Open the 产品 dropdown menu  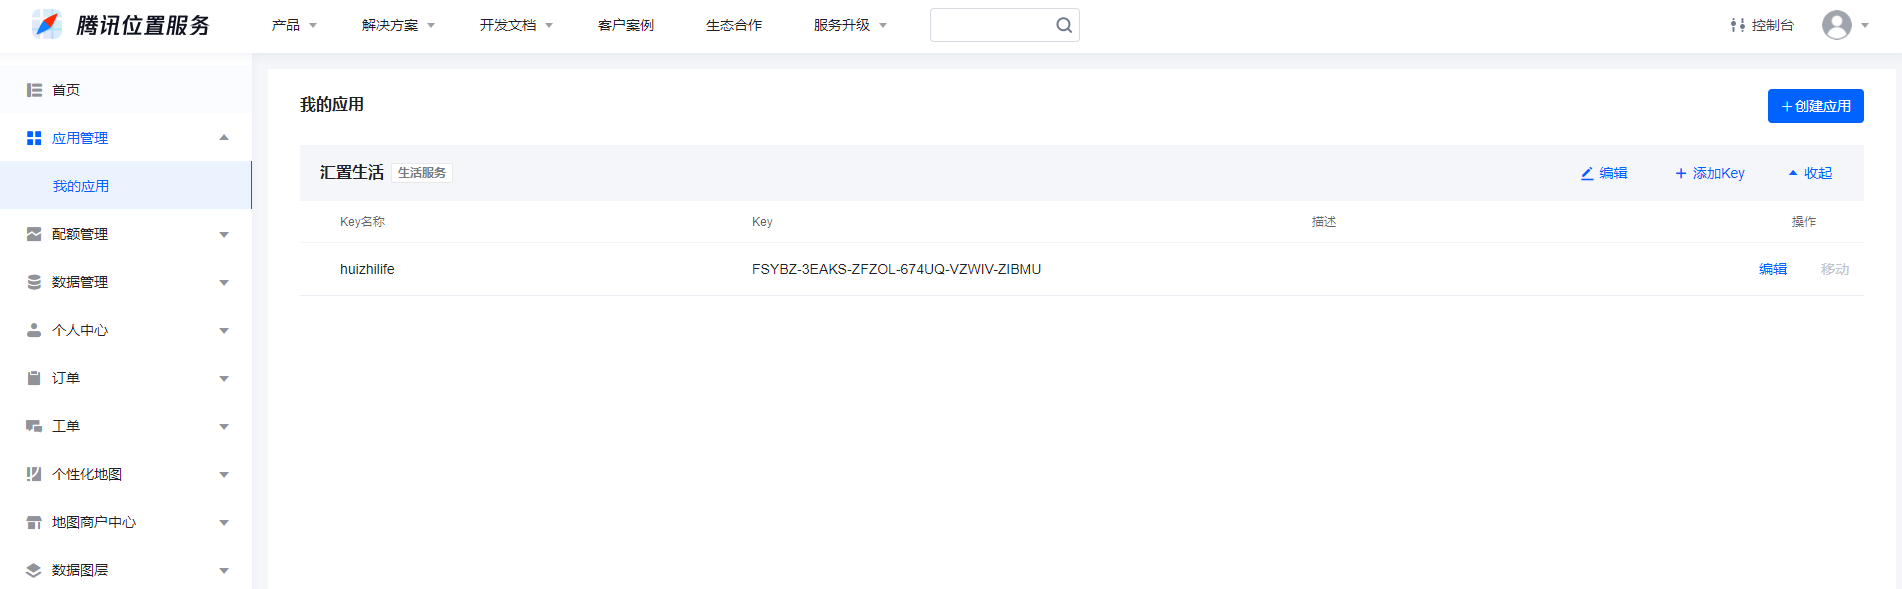[293, 25]
